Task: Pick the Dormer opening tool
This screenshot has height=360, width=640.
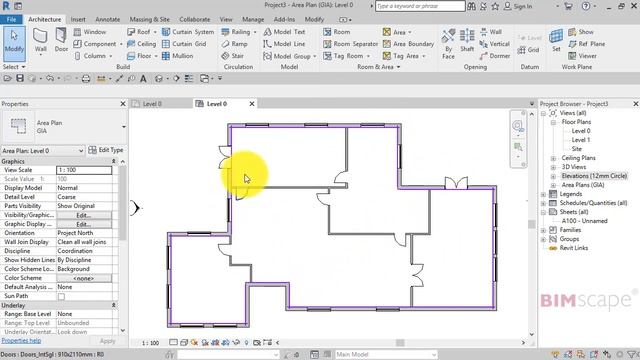Action: coord(495,56)
